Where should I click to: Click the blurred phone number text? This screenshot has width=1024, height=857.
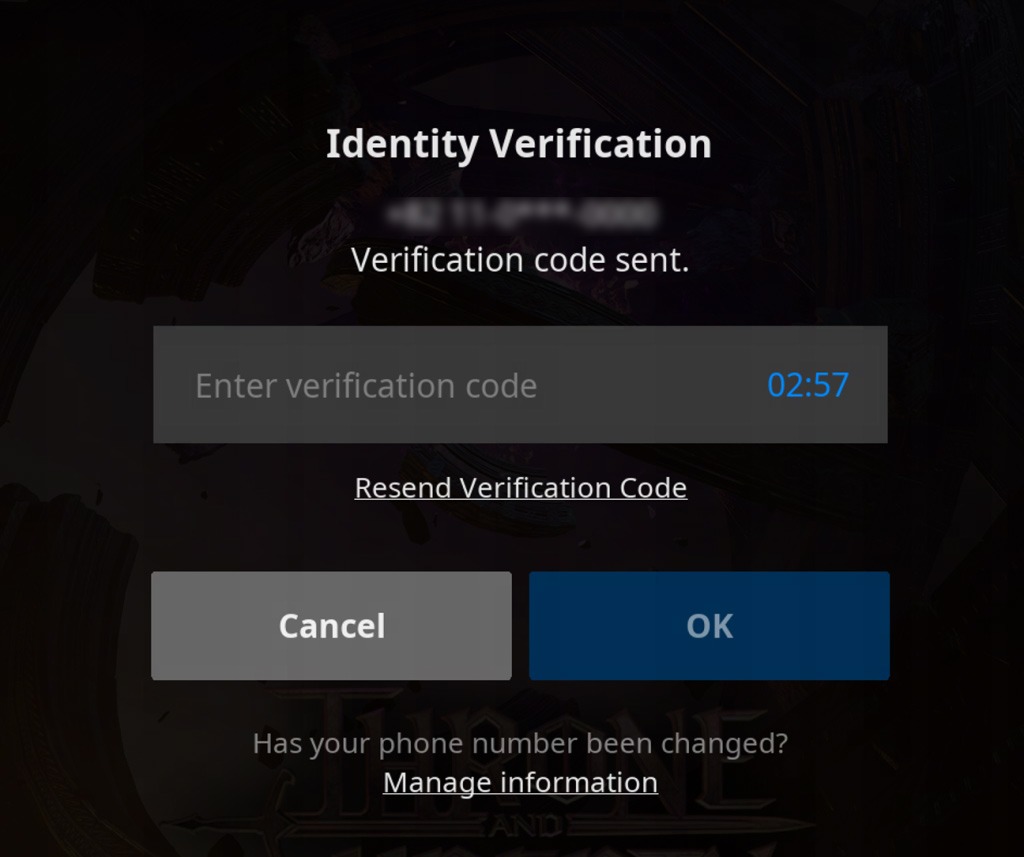click(x=520, y=215)
